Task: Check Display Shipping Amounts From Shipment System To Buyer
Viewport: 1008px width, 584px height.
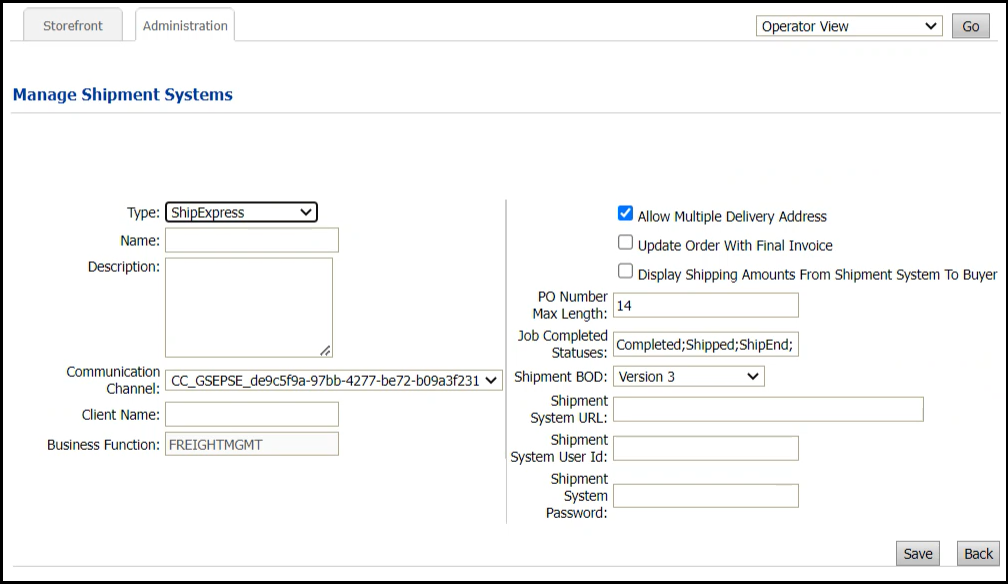Action: [625, 271]
